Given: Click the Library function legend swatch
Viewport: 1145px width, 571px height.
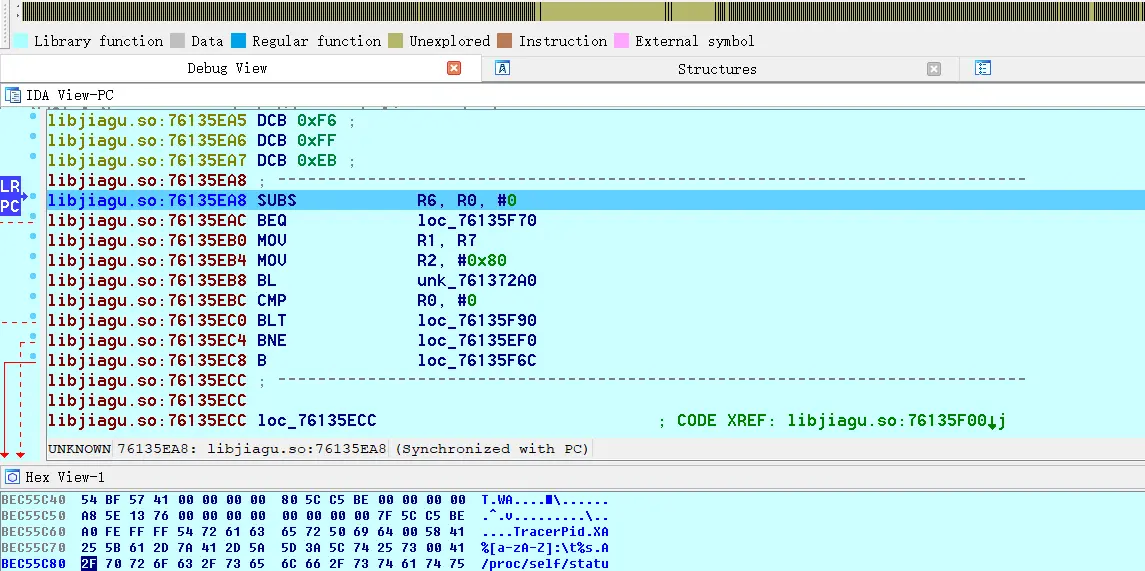Looking at the screenshot, I should coord(21,41).
